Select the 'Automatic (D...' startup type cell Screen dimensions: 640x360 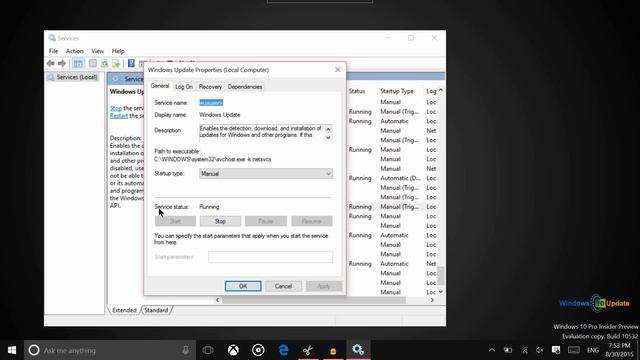400,178
